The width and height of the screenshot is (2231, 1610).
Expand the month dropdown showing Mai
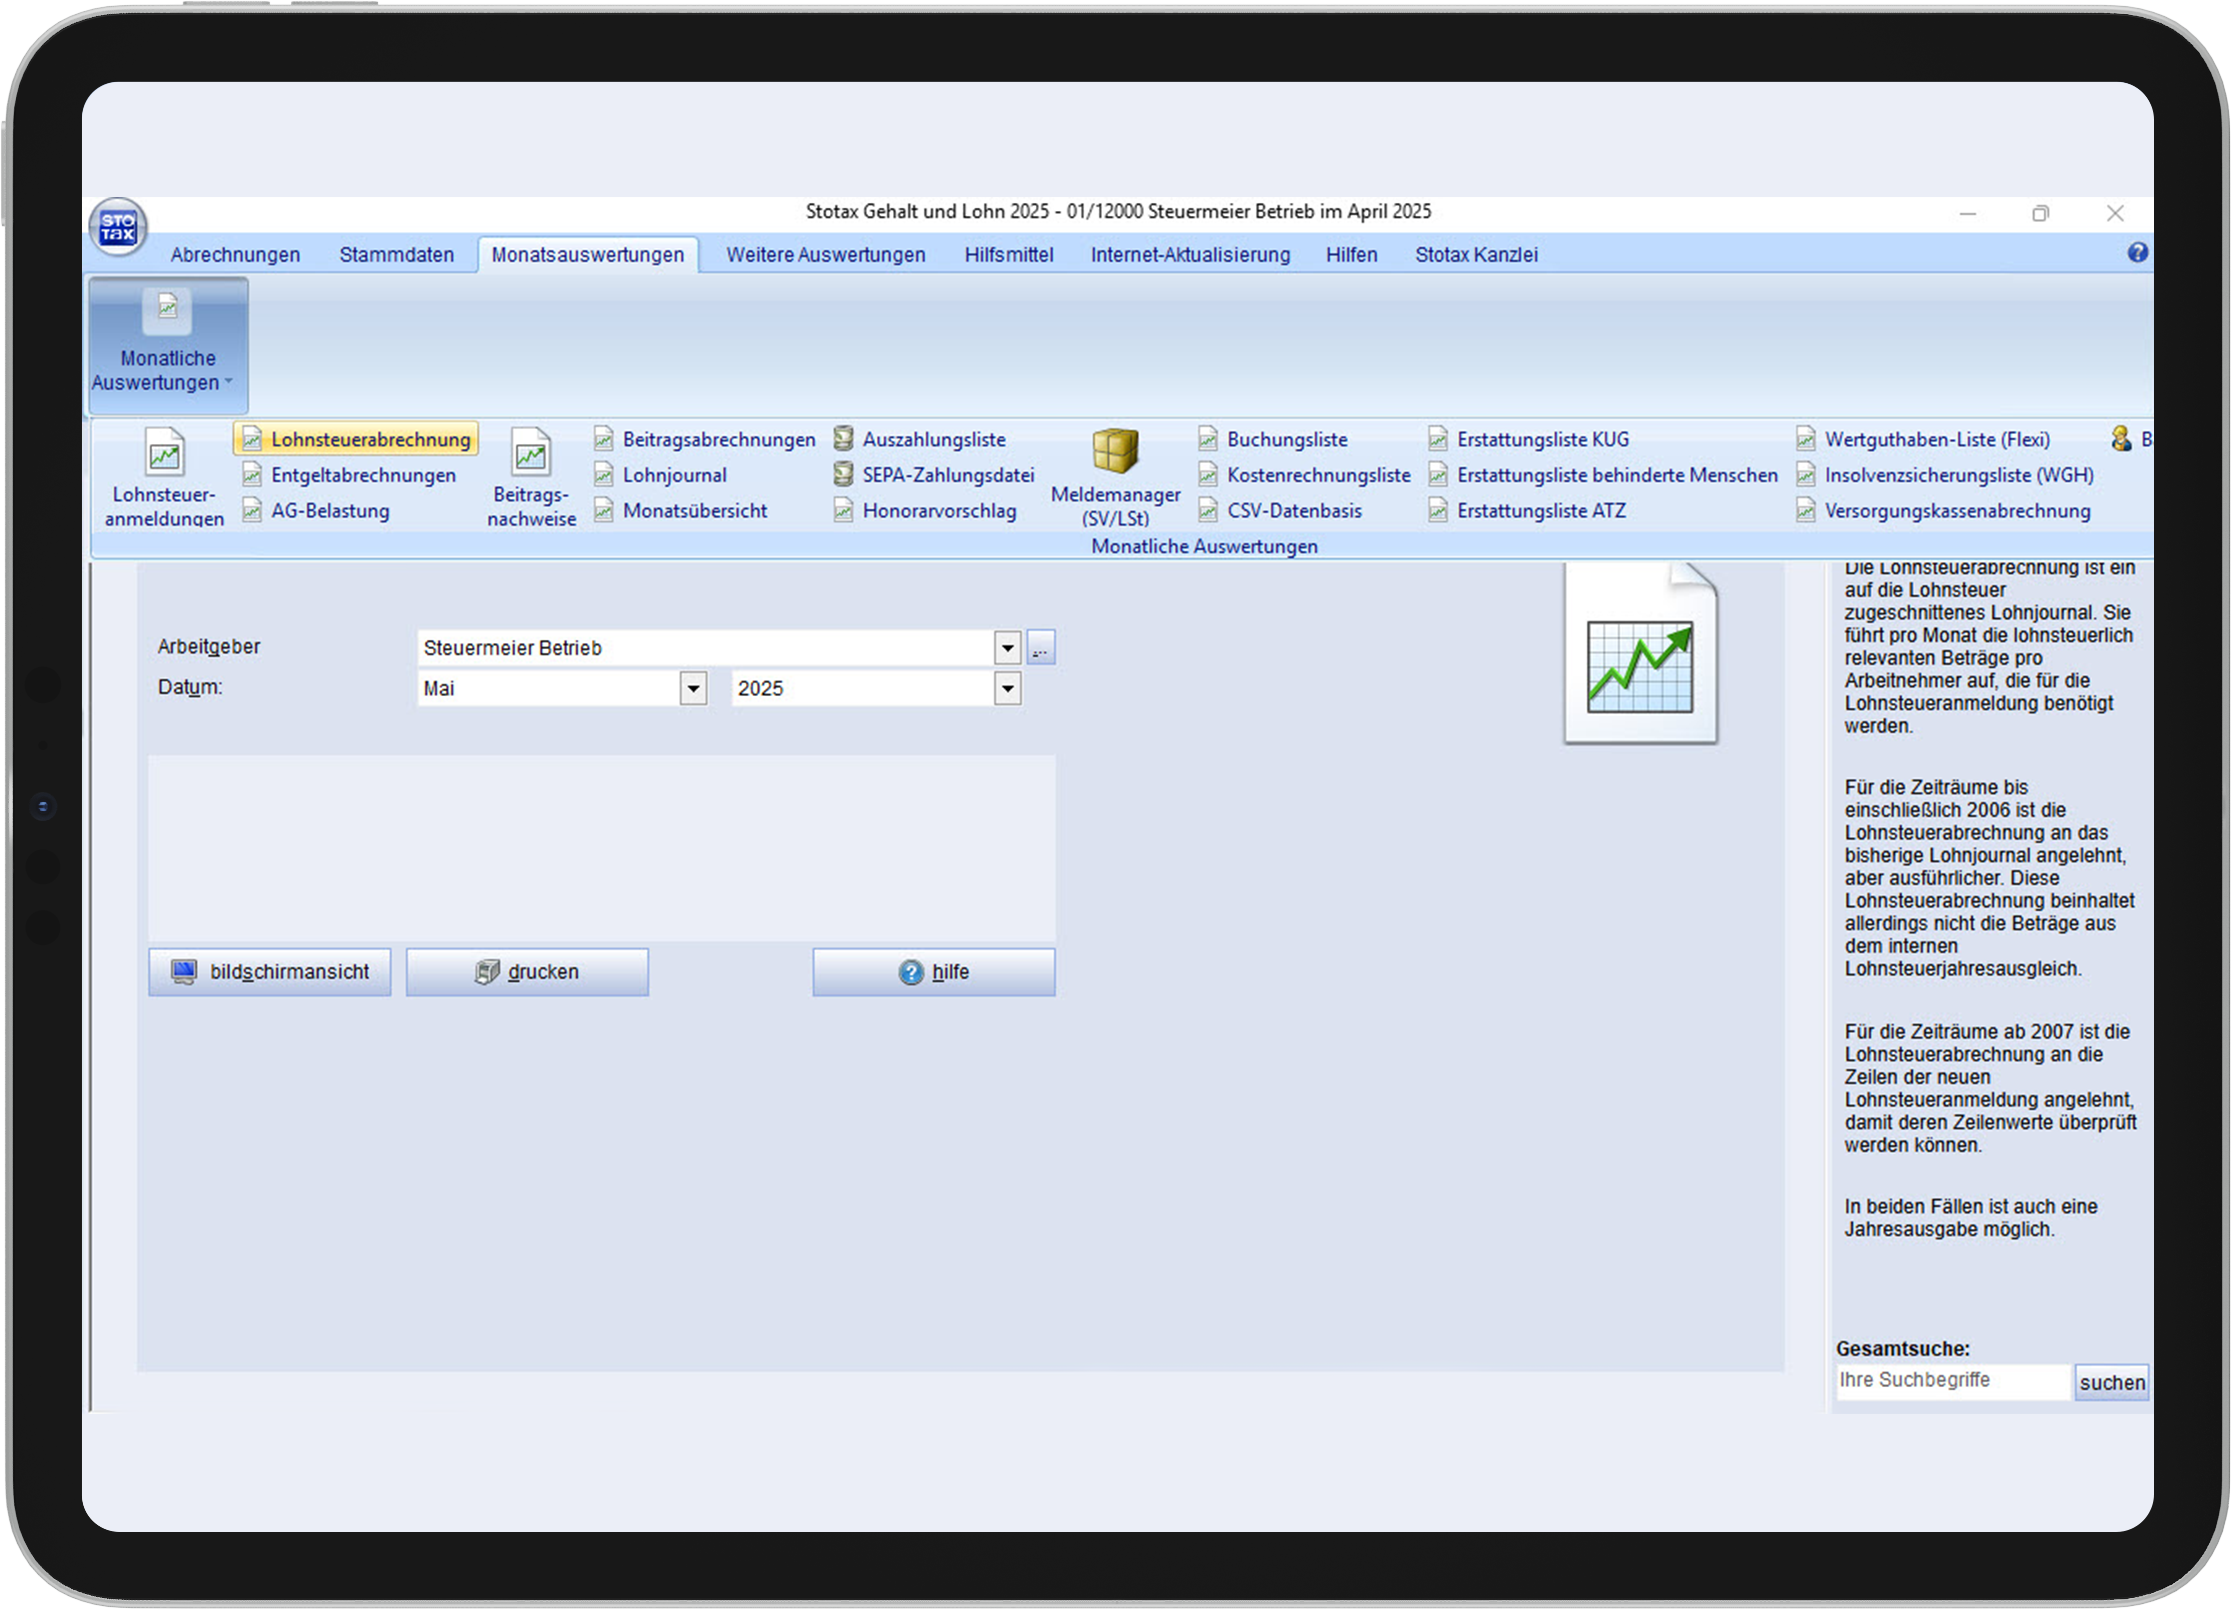(x=693, y=689)
